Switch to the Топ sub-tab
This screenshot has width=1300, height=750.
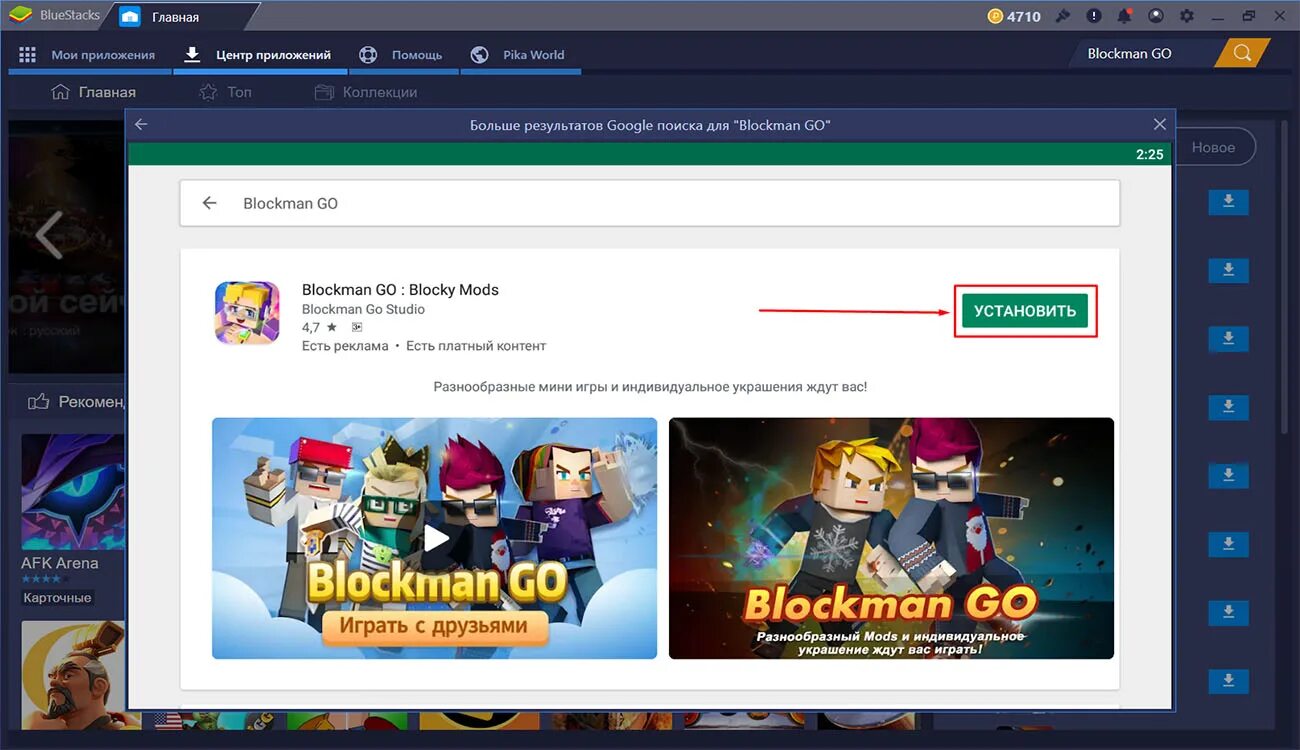pyautogui.click(x=226, y=92)
